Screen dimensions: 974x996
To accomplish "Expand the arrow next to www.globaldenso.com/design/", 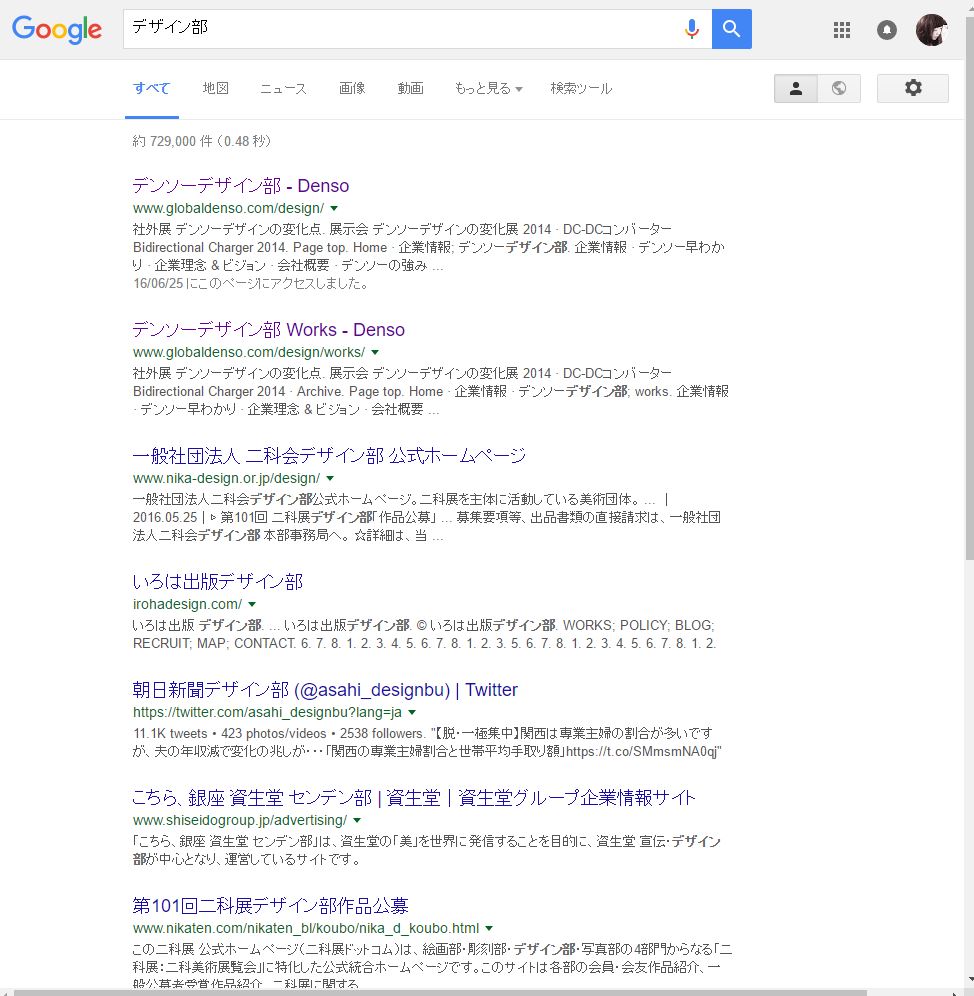I will click(334, 208).
